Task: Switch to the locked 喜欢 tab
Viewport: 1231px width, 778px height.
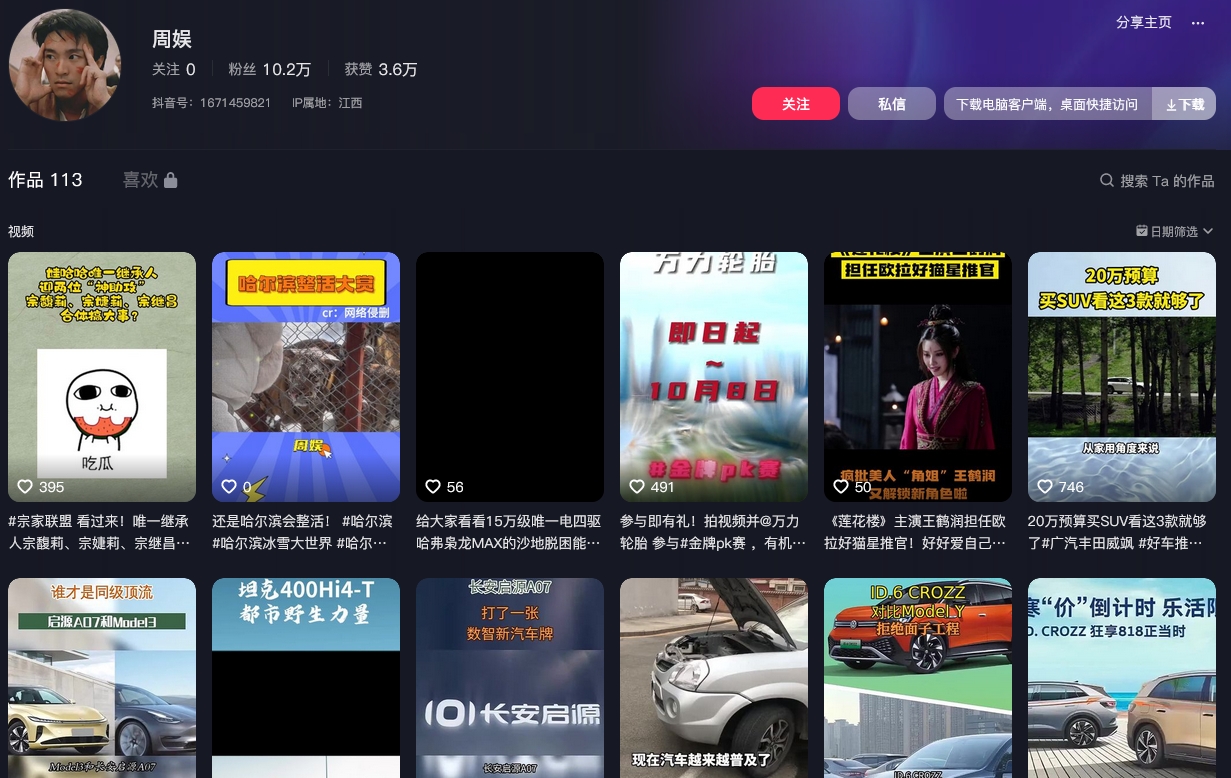Action: pos(150,180)
